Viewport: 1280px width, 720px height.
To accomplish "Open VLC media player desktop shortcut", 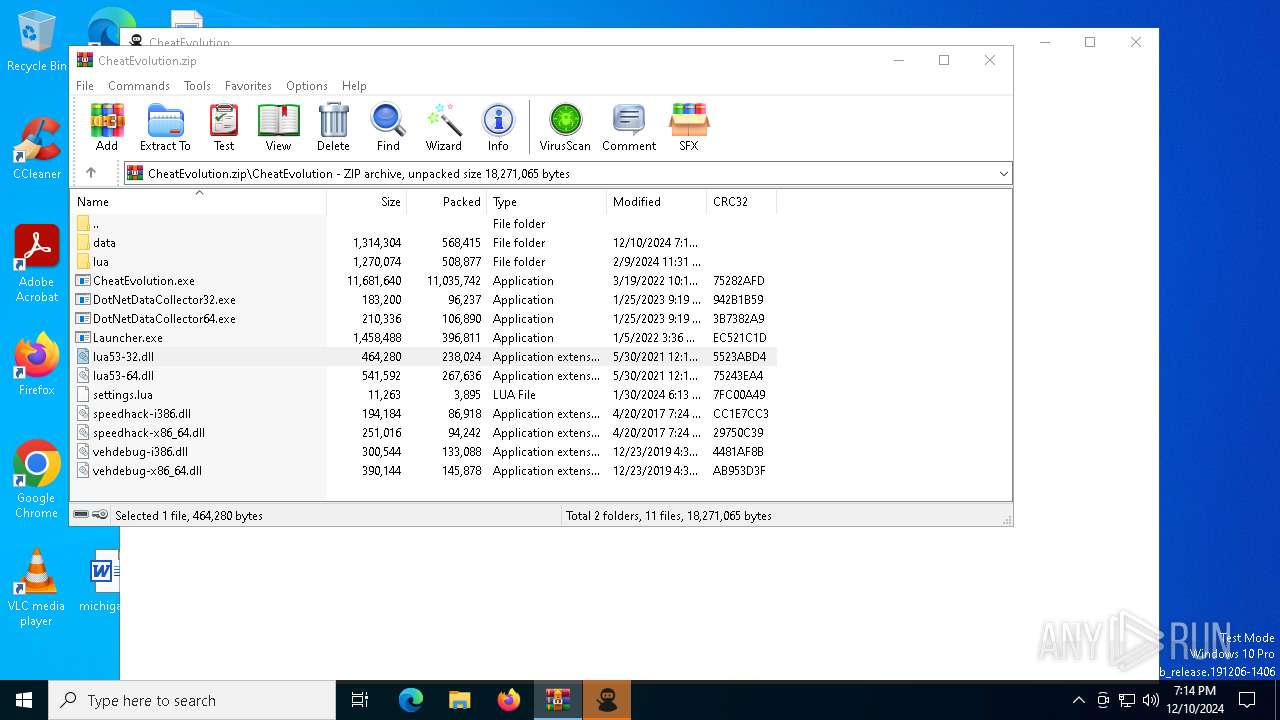I will click(37, 588).
